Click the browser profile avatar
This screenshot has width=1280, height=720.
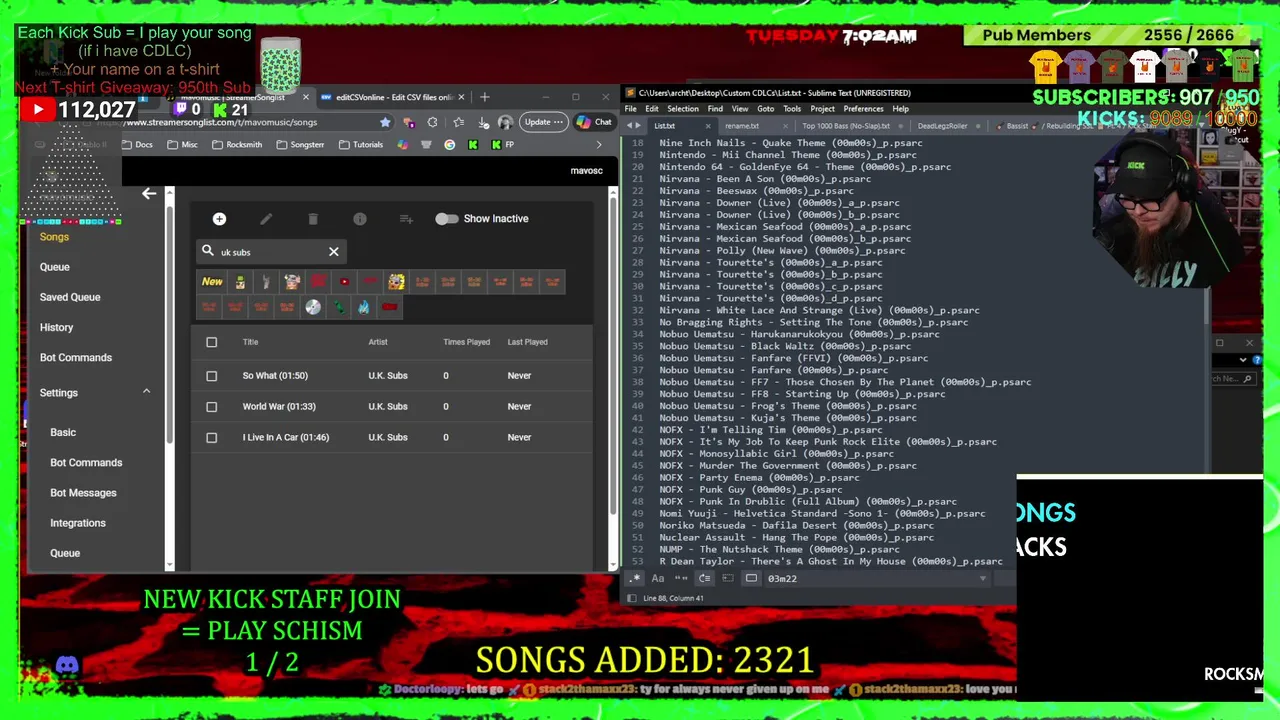(x=506, y=122)
